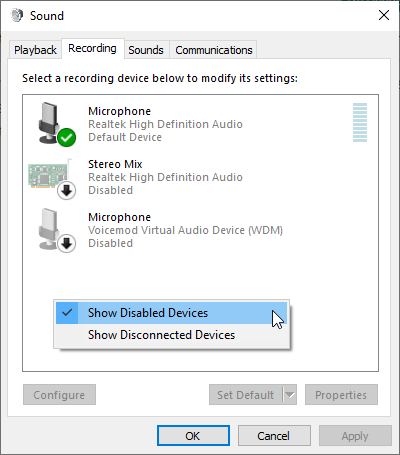Close the Sound dialog window
The image size is (400, 455).
point(384,15)
